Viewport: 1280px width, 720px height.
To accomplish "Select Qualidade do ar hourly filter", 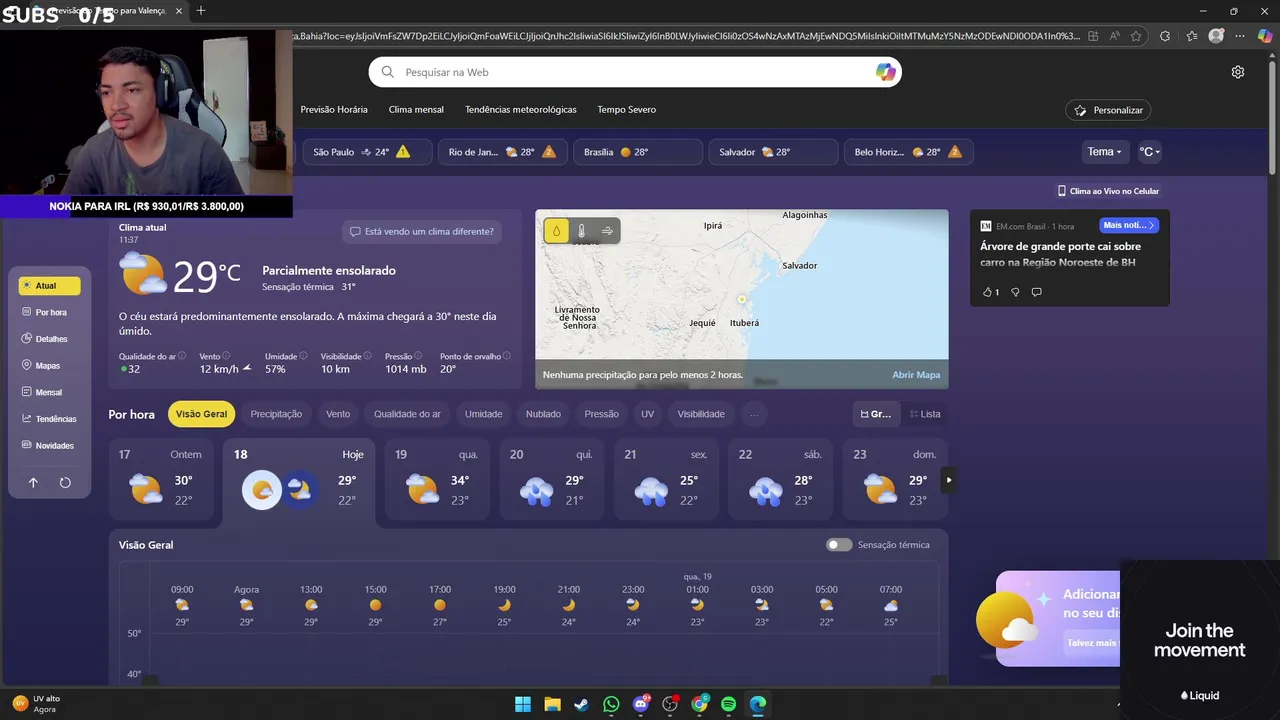I will [407, 414].
